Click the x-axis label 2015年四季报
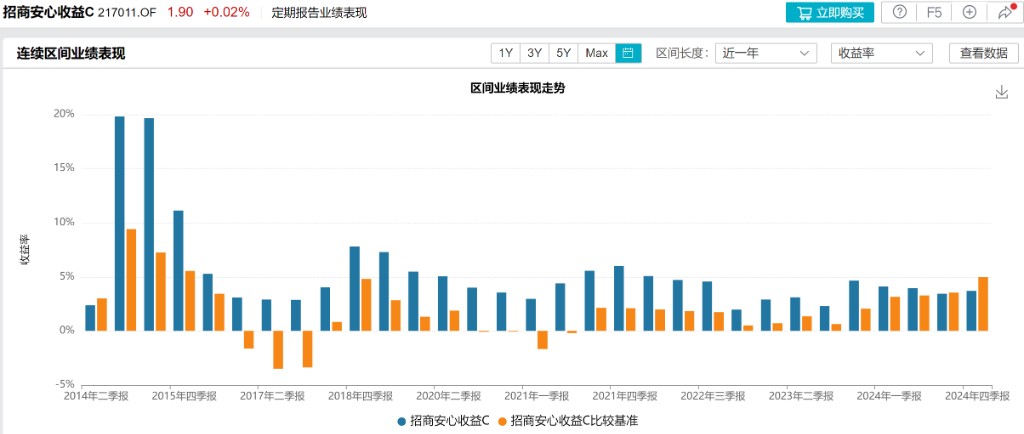 [x=184, y=396]
